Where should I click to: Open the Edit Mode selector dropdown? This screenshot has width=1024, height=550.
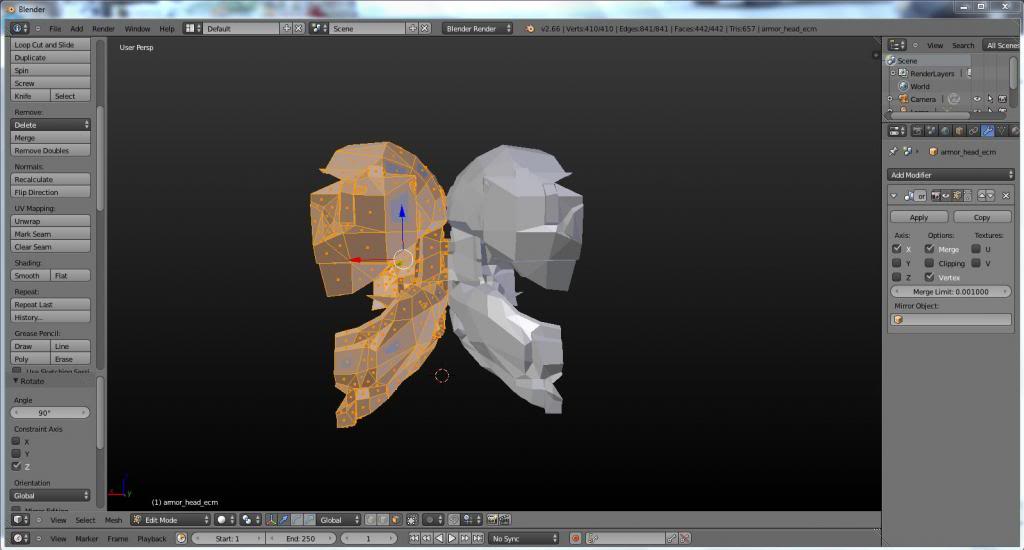(x=170, y=520)
